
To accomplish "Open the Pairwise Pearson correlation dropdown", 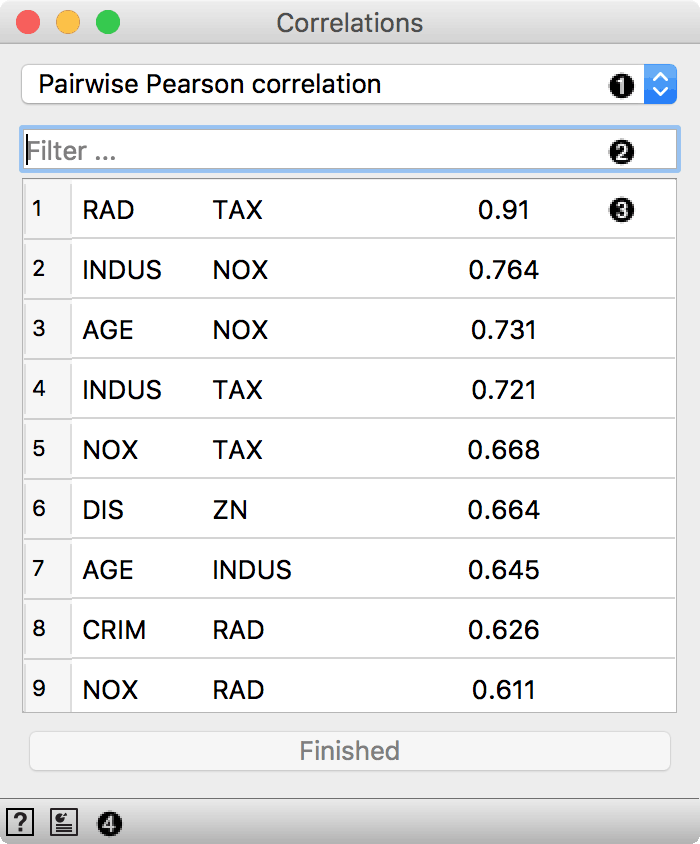I will tap(330, 84).
